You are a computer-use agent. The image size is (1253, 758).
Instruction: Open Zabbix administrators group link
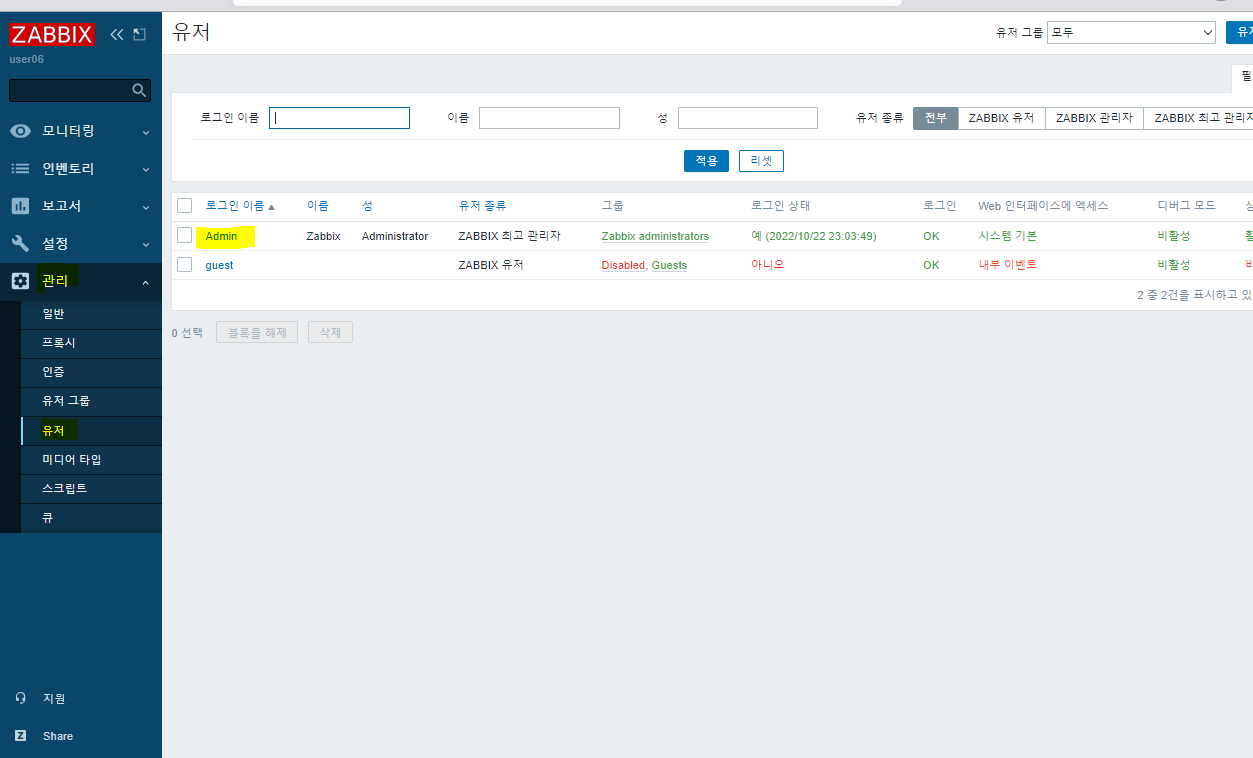[655, 236]
